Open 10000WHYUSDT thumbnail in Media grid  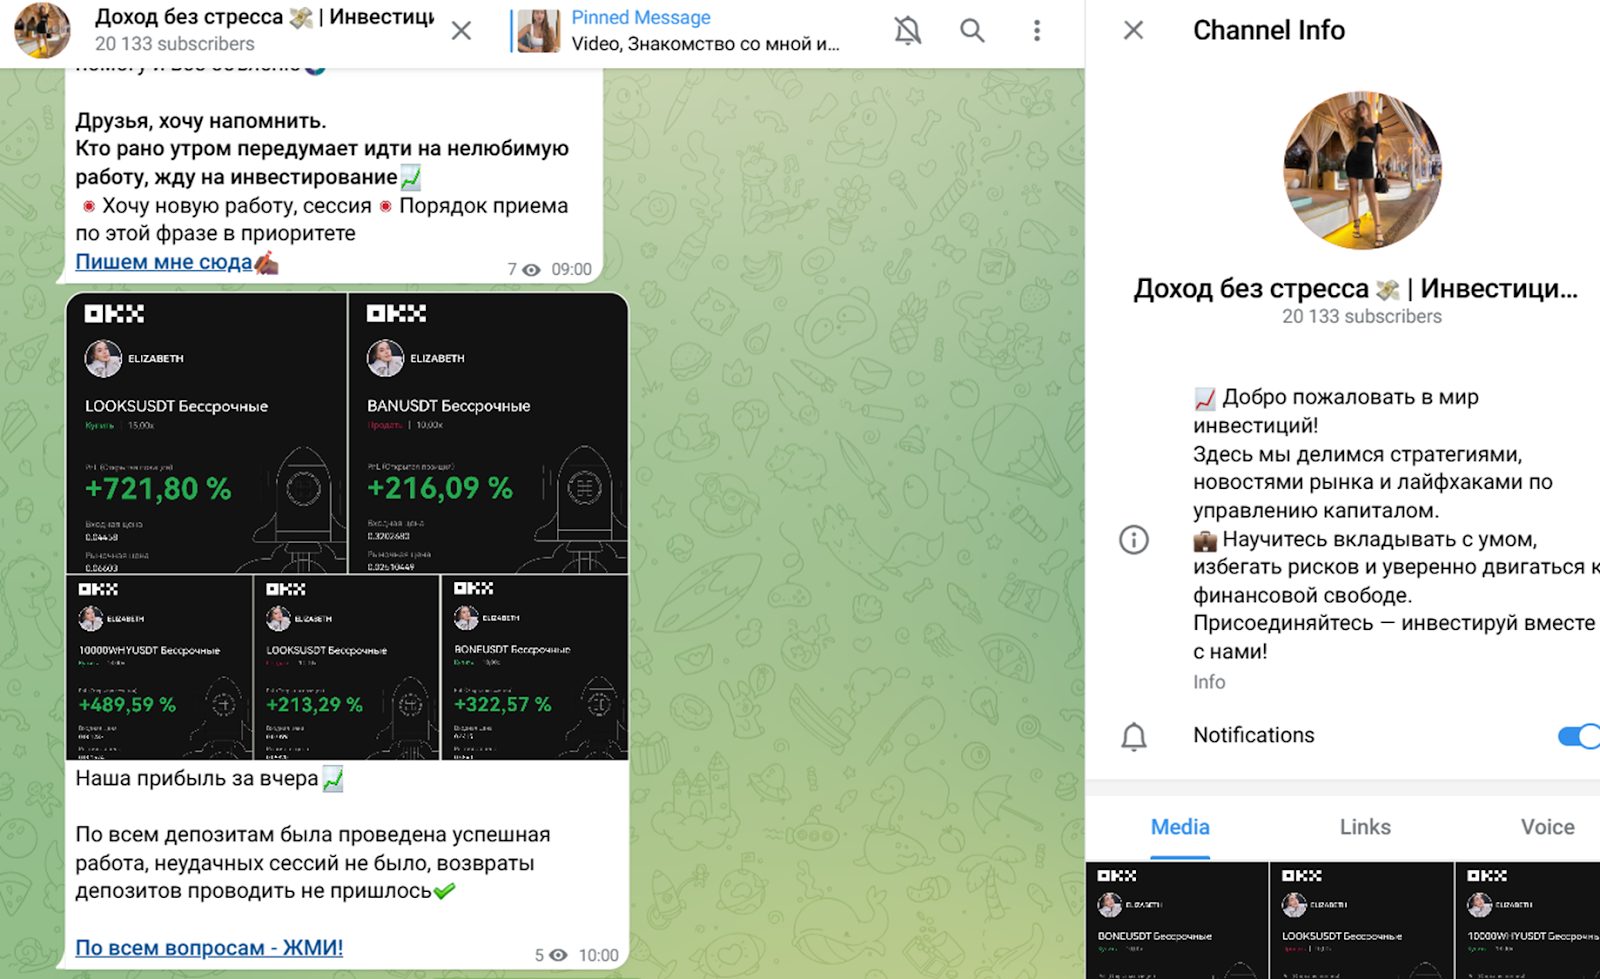(x=1528, y=920)
